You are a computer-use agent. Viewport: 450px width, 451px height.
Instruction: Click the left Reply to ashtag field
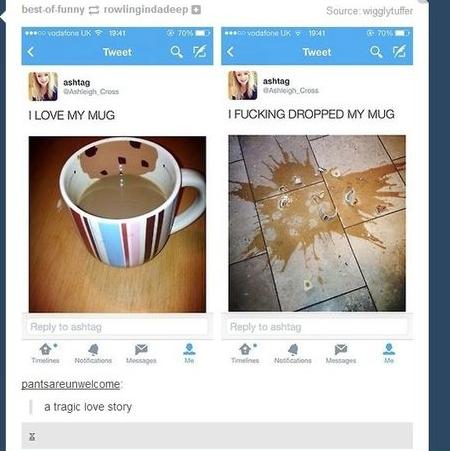click(117, 327)
